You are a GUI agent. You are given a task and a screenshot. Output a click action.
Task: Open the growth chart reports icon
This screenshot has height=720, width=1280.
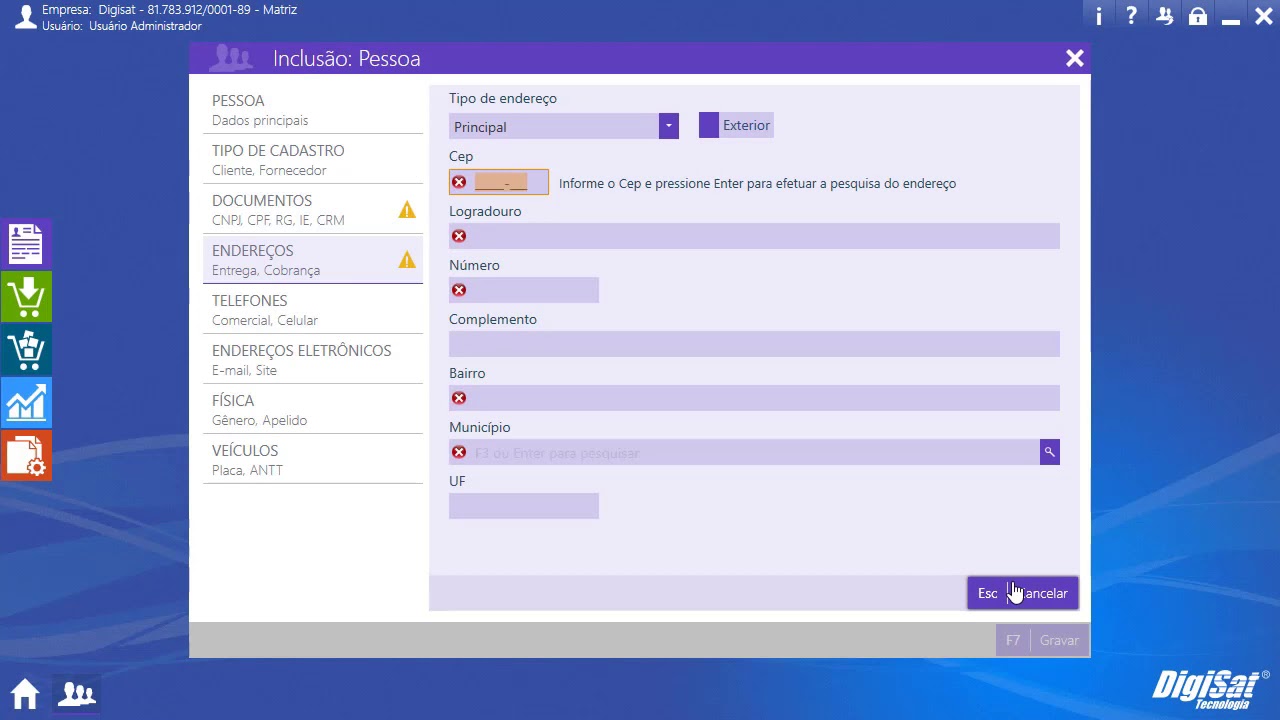pyautogui.click(x=26, y=403)
